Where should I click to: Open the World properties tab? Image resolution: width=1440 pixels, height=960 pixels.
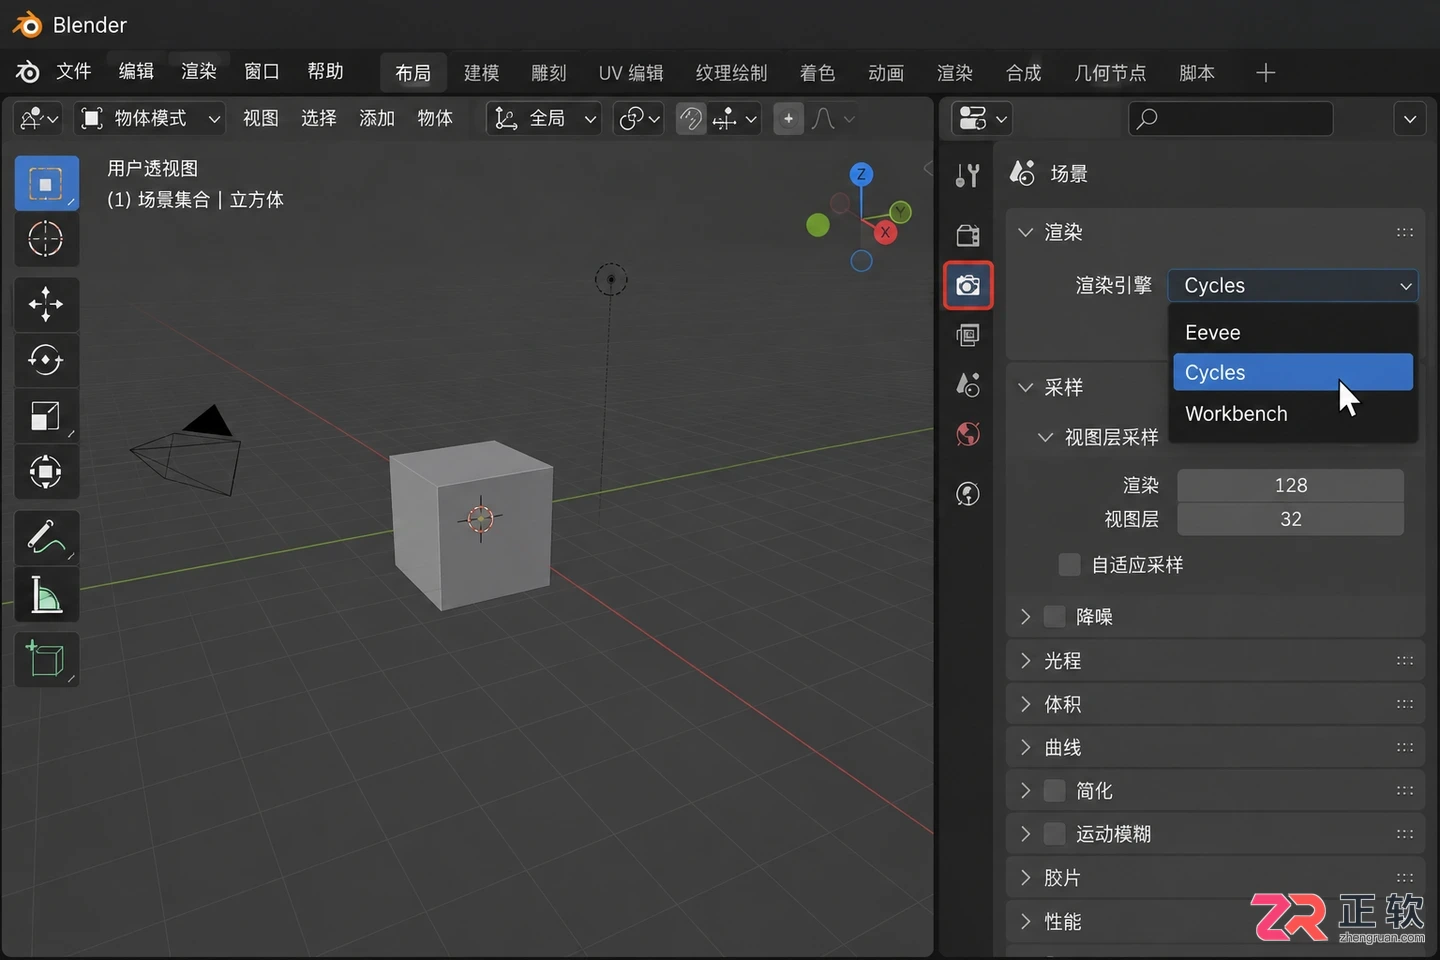coord(967,434)
